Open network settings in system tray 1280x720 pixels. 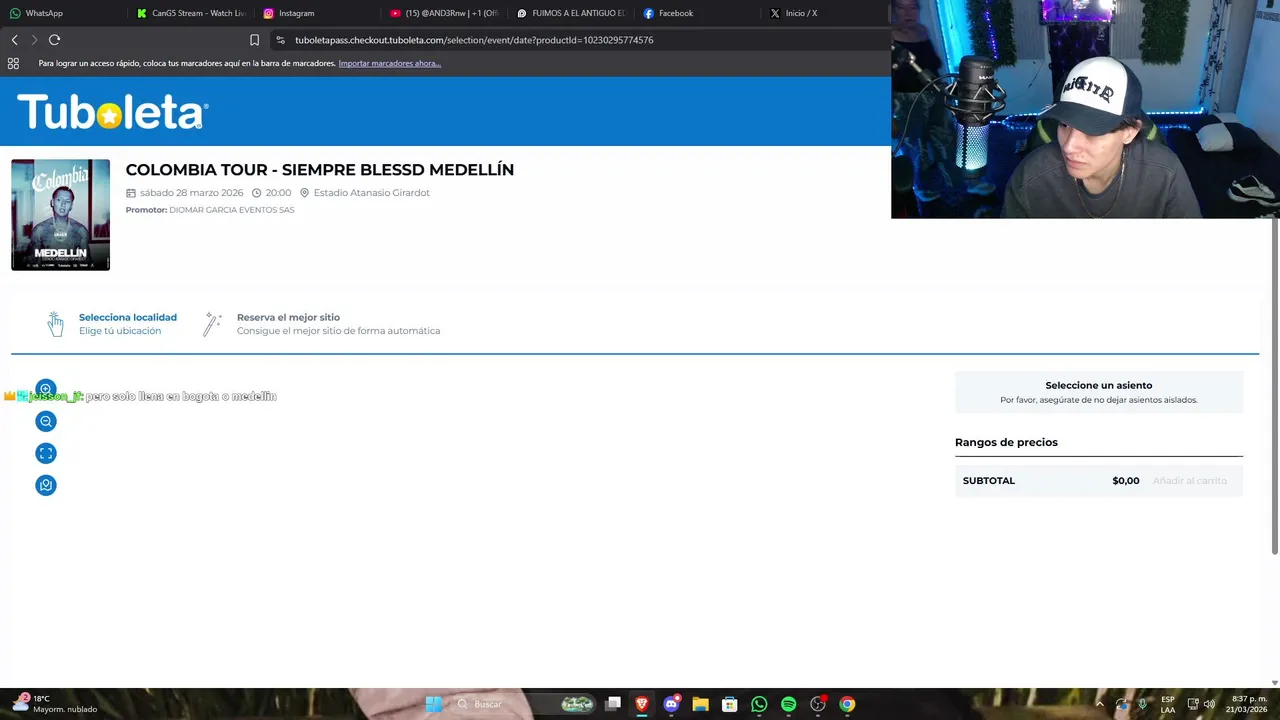(1192, 704)
